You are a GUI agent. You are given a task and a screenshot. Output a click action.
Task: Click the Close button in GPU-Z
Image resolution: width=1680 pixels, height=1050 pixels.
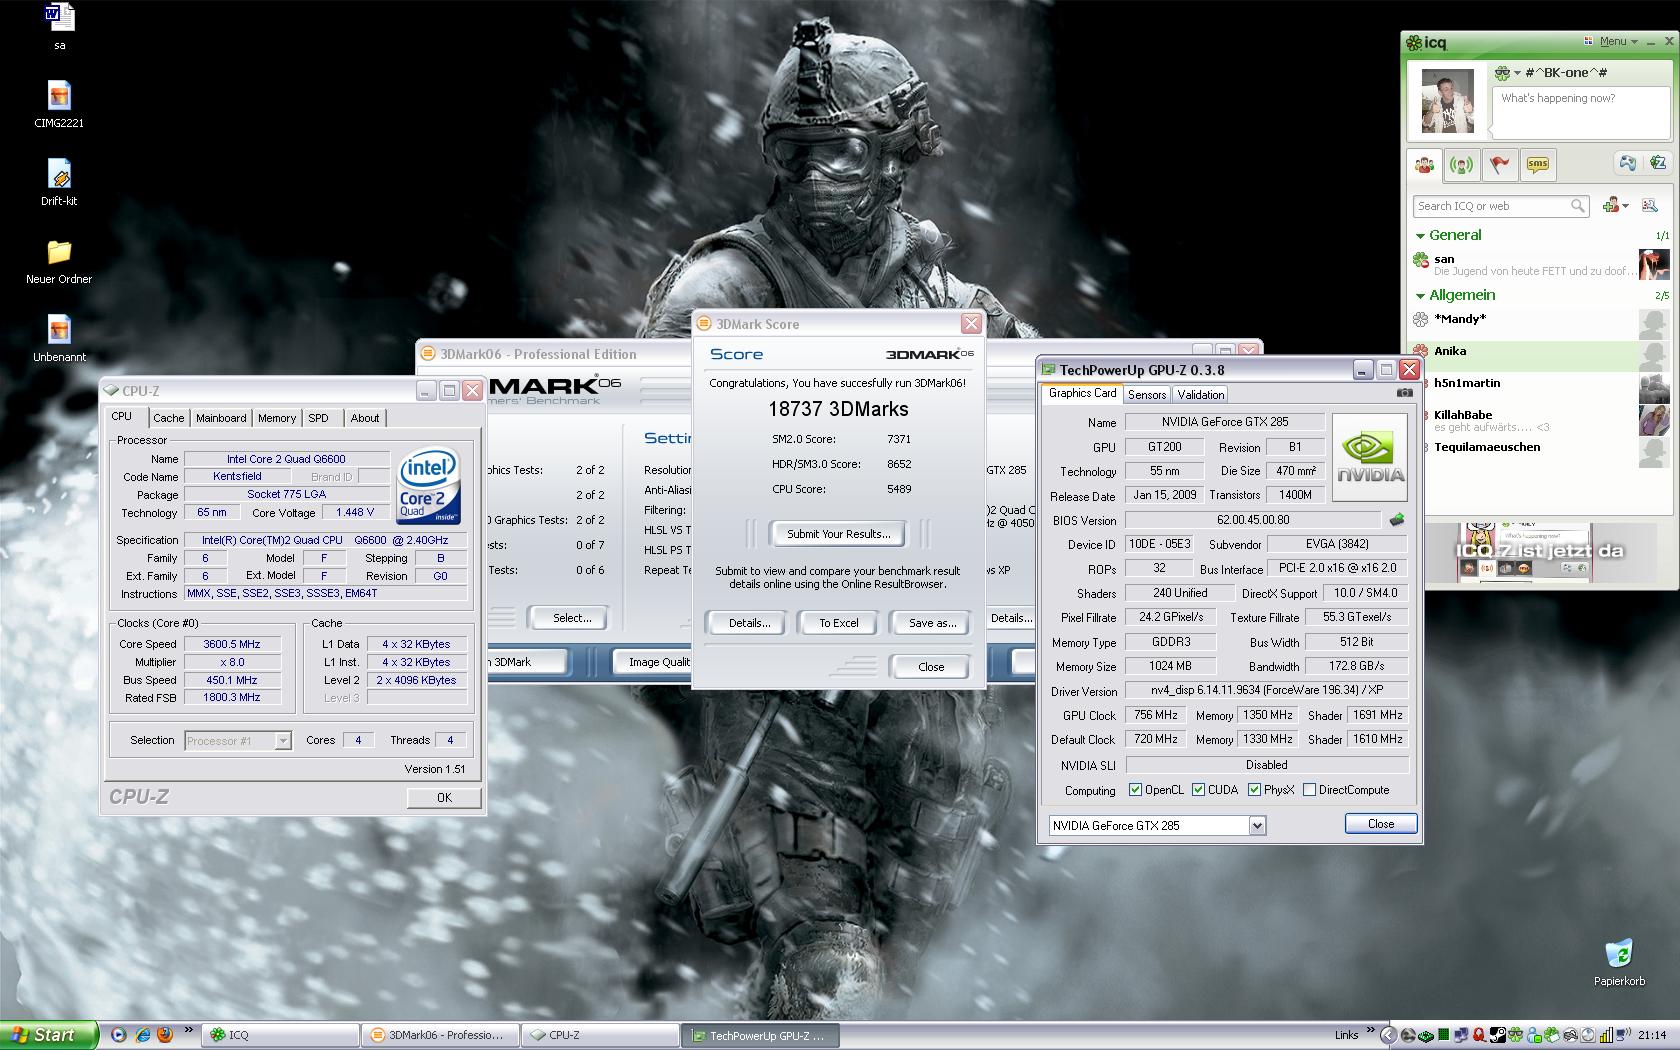point(1381,824)
